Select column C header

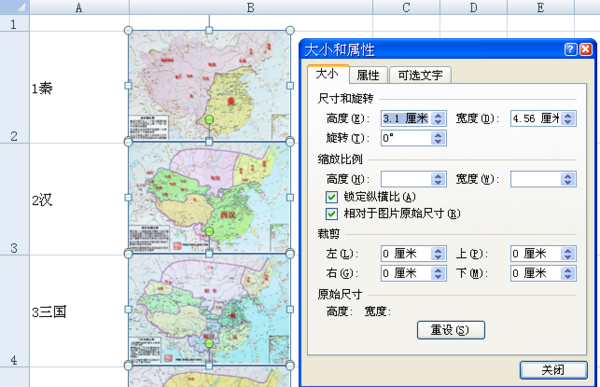406,7
